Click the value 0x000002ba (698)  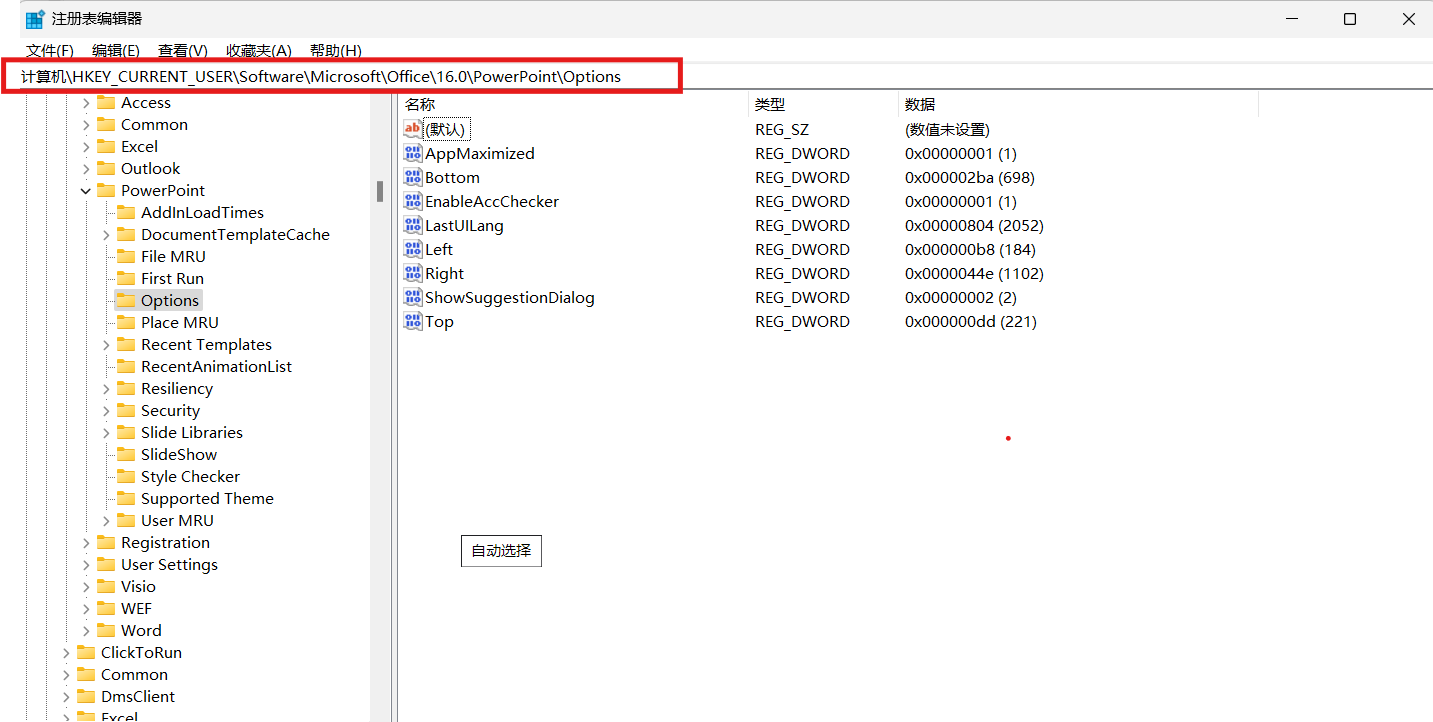[970, 177]
